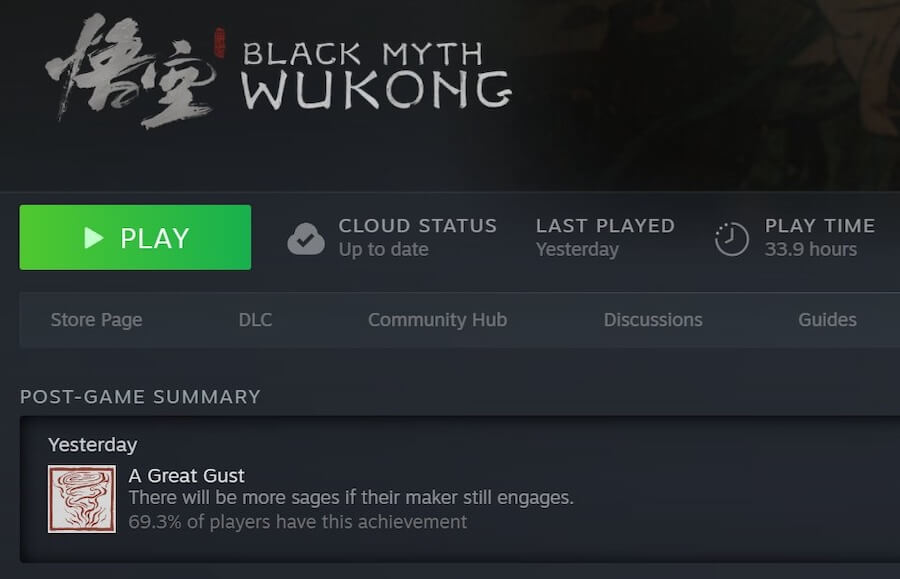Click the play triangle icon

click(x=94, y=238)
